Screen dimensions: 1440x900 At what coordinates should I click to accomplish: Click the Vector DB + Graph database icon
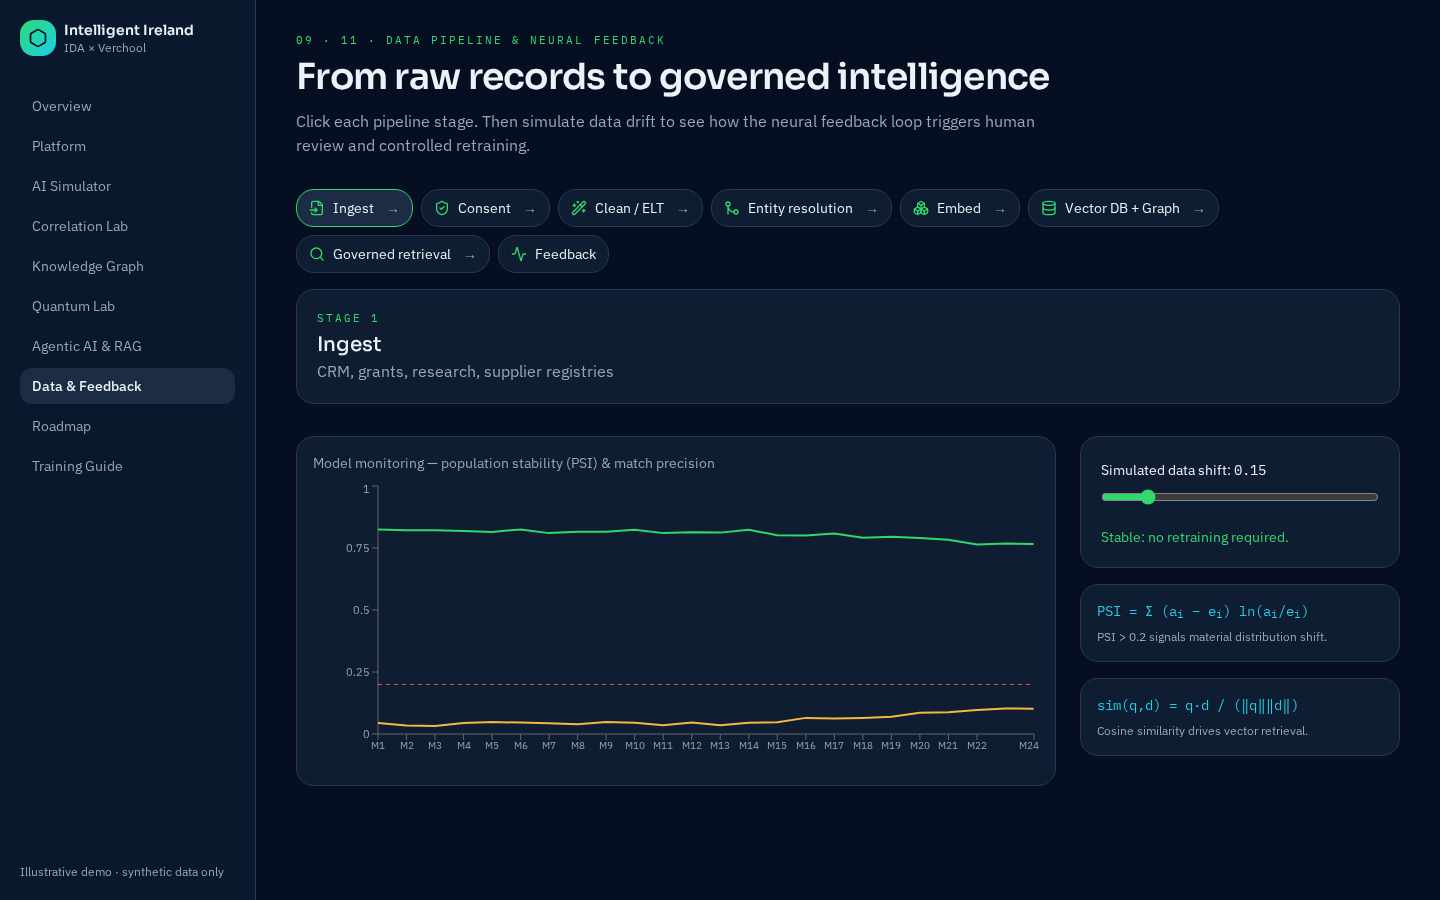click(x=1049, y=208)
